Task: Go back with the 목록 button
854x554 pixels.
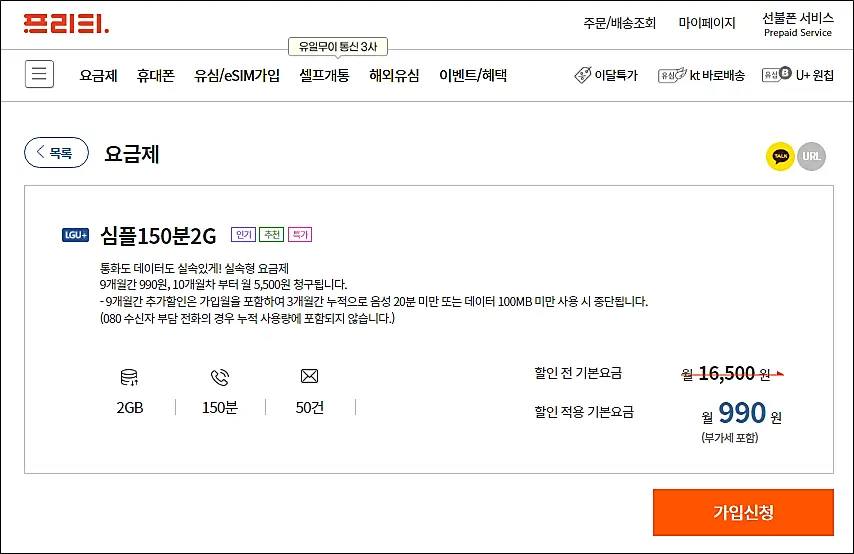Action: coord(56,153)
